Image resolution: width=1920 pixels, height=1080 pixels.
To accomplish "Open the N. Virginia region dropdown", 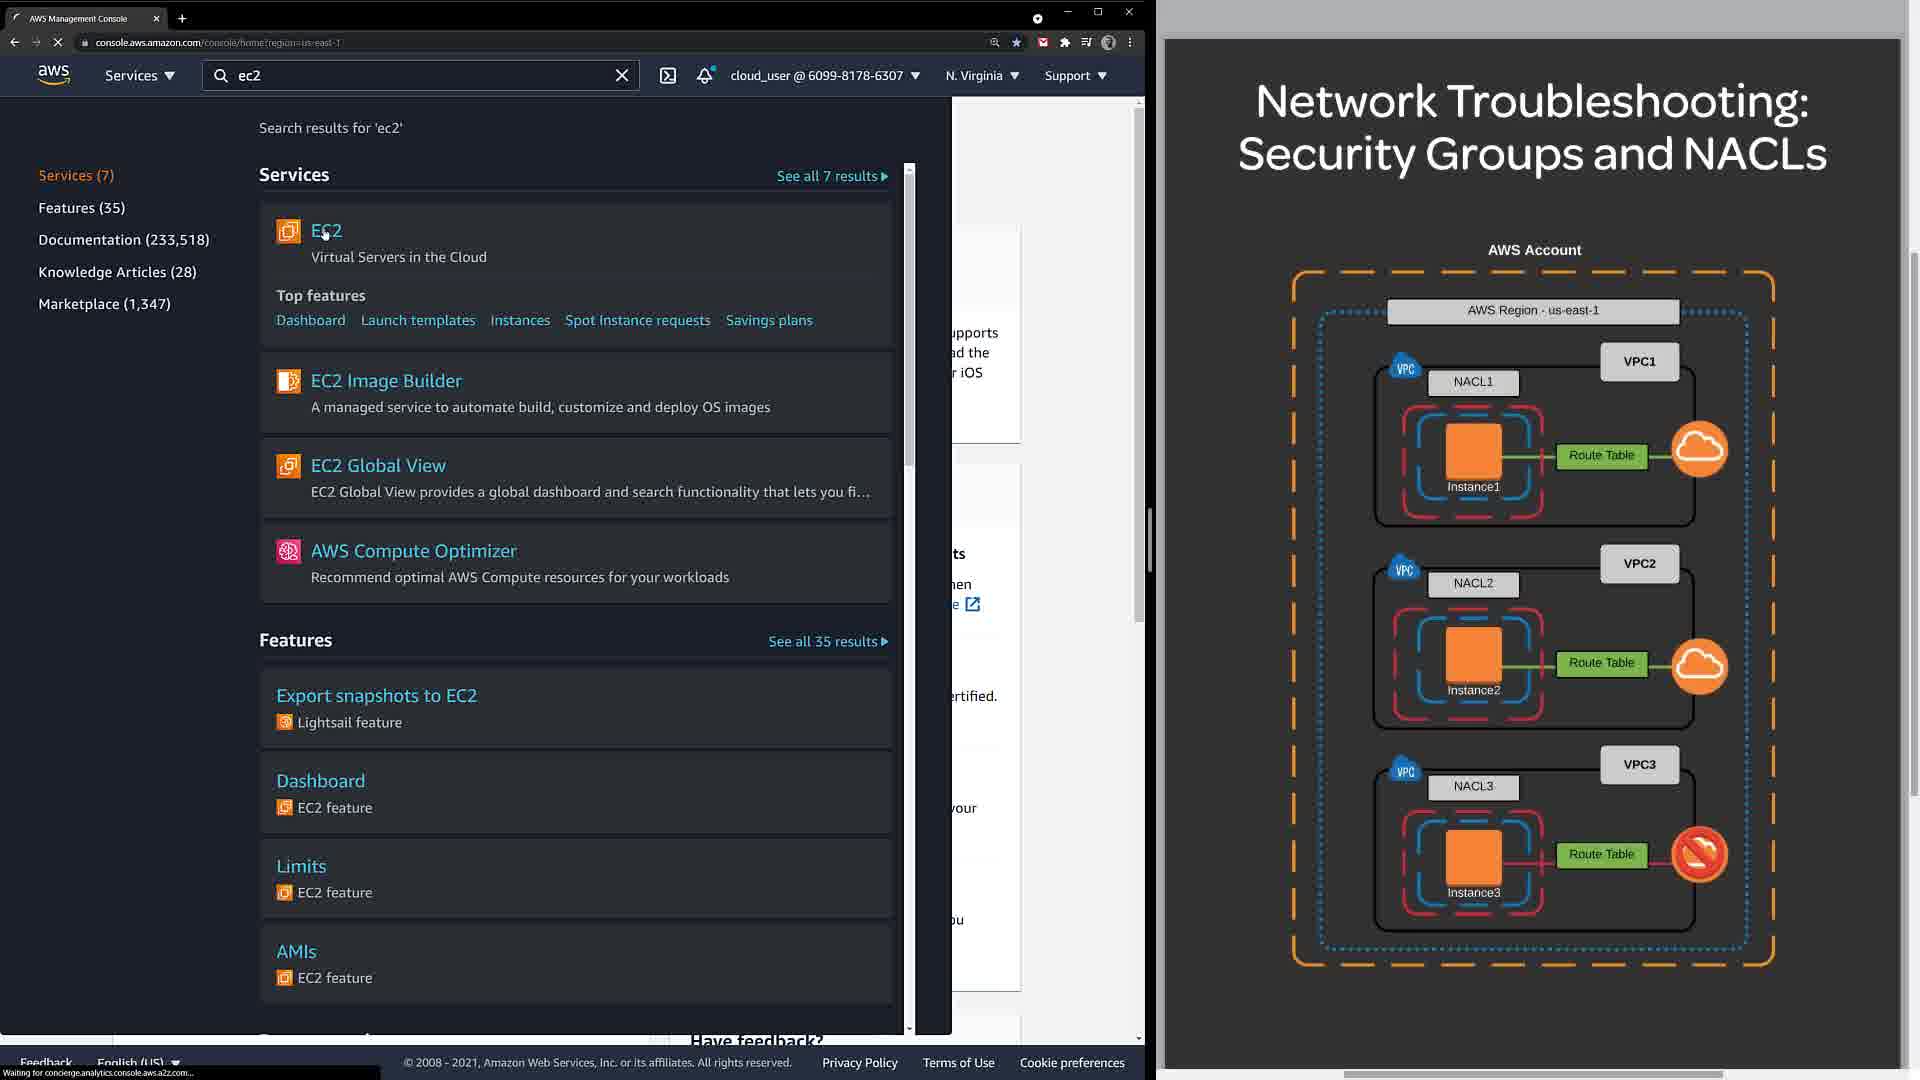I will coord(982,76).
